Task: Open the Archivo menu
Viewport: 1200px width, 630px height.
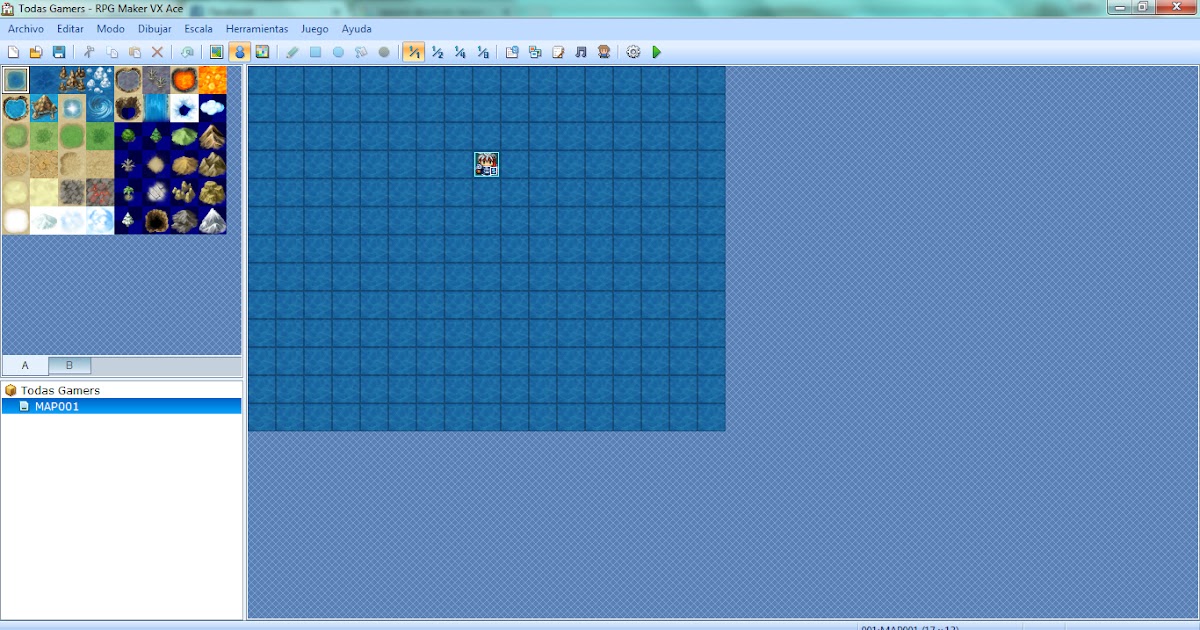Action: point(26,29)
